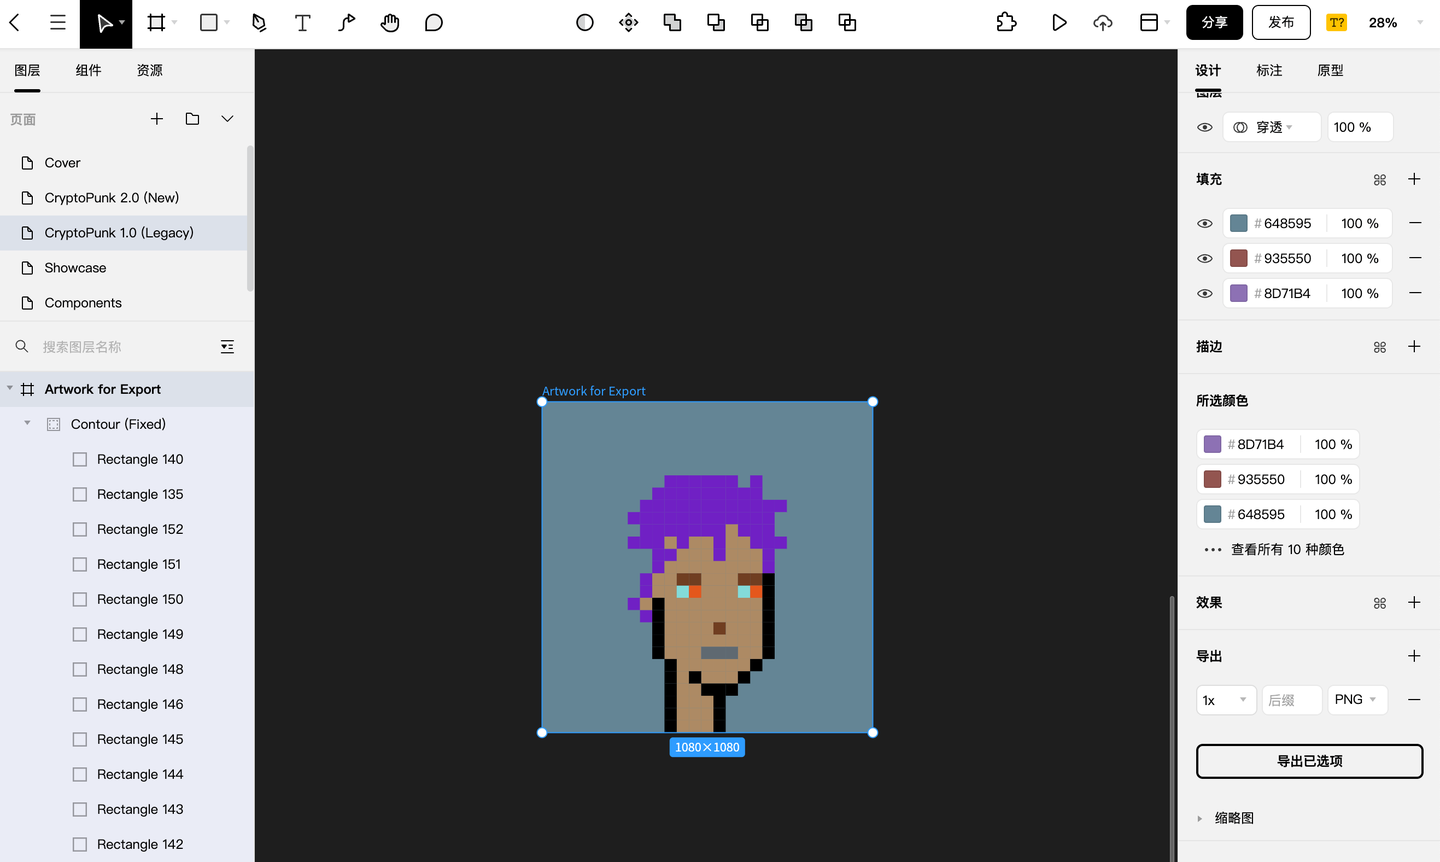The width and height of the screenshot is (1440, 862).
Task: Open the plugins puzzle icon
Action: coord(1007,22)
